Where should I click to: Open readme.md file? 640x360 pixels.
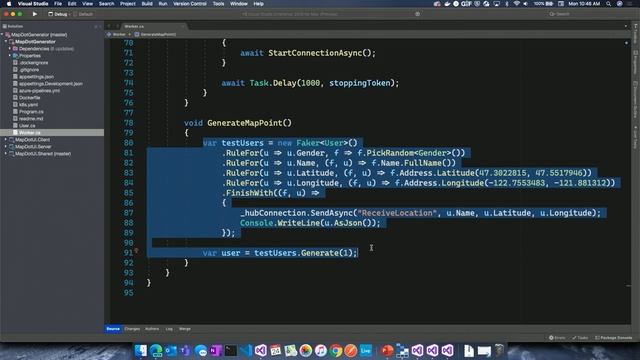click(x=31, y=118)
